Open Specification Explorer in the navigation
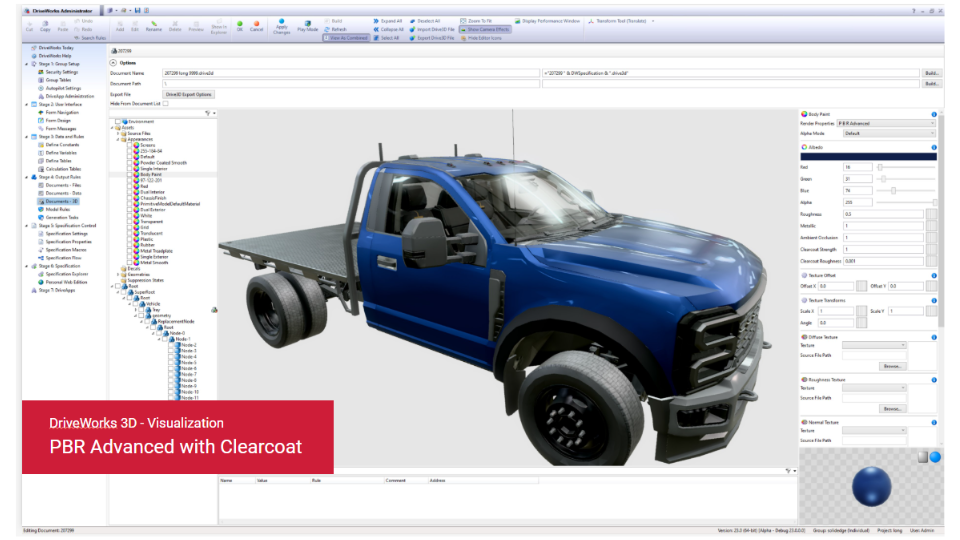 [x=63, y=274]
